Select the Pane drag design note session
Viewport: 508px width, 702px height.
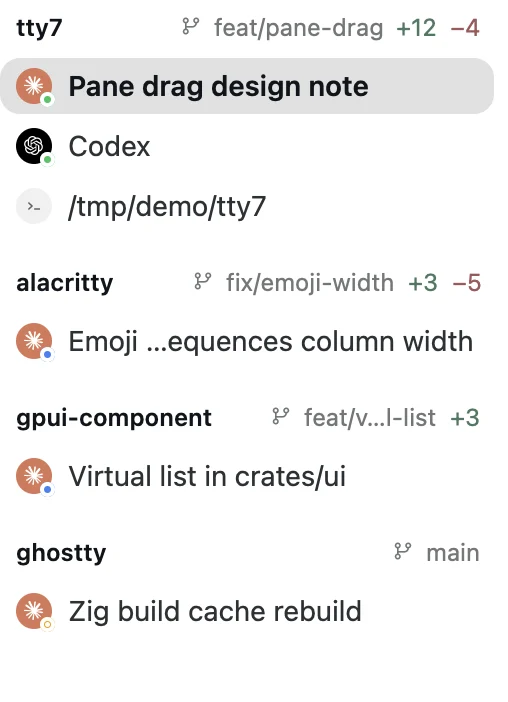pyautogui.click(x=247, y=86)
